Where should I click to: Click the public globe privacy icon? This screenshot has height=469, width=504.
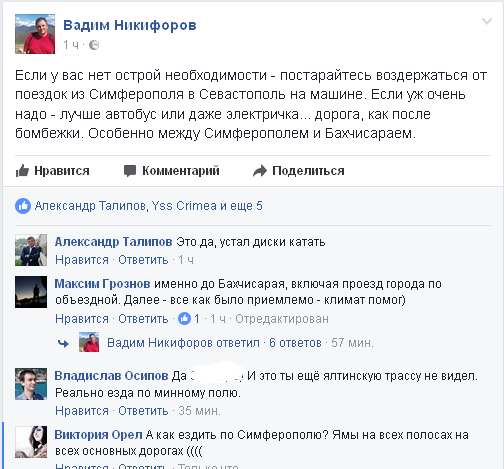[94, 45]
